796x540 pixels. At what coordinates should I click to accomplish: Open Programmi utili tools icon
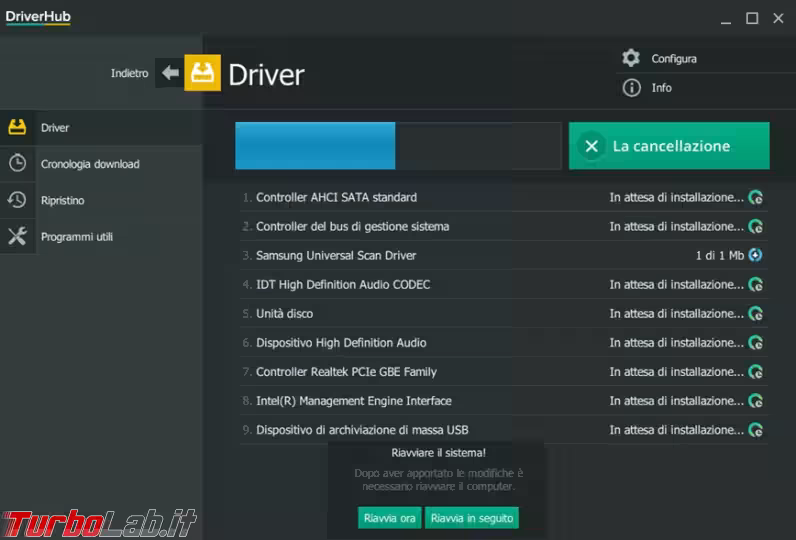click(17, 236)
